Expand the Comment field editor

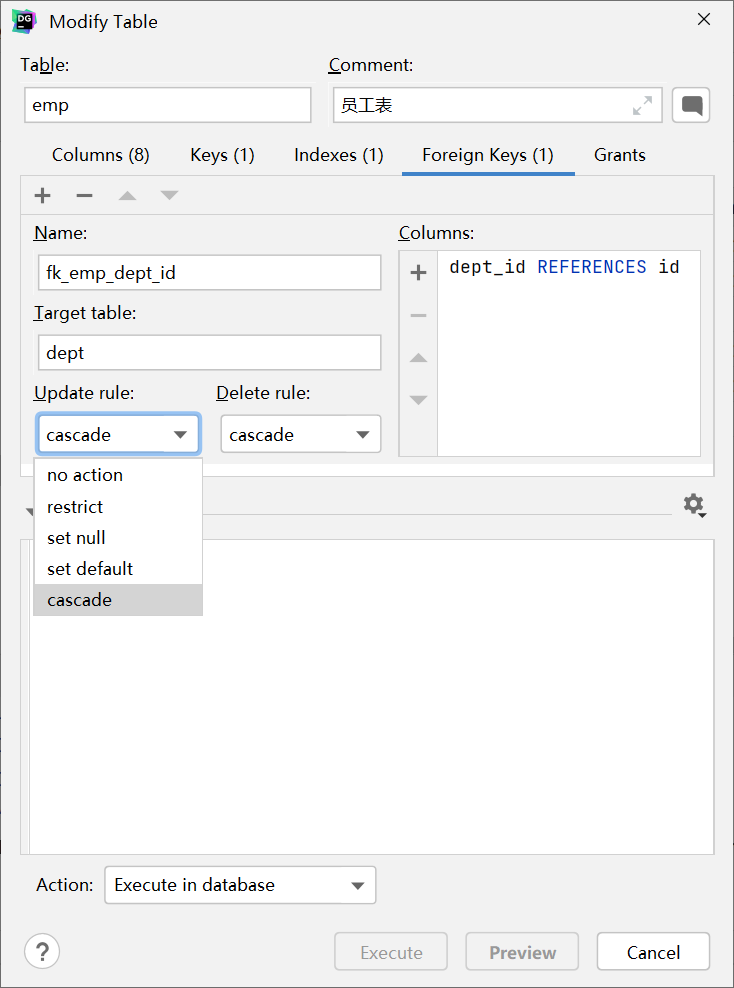point(642,105)
